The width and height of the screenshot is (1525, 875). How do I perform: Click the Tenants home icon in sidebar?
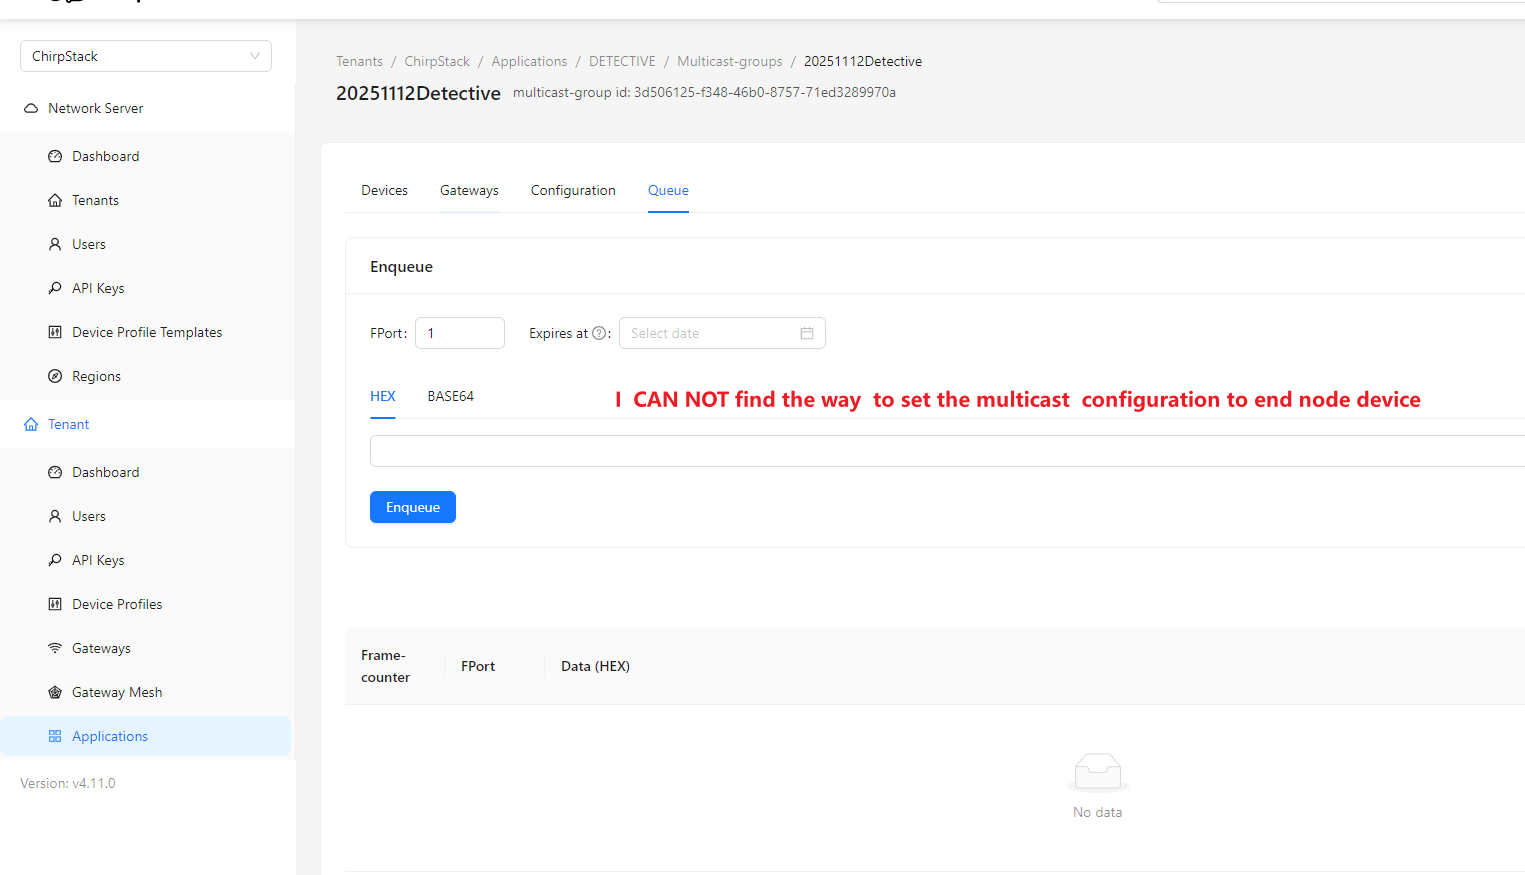[x=55, y=200]
